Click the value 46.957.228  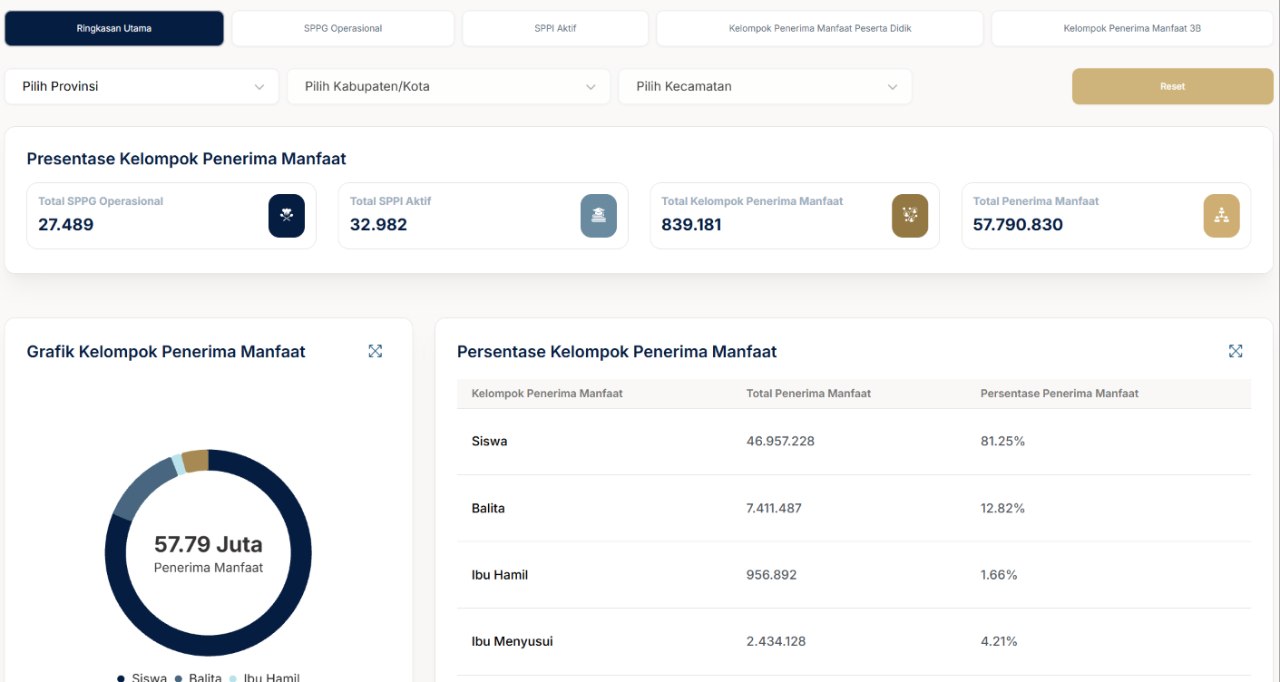click(780, 441)
